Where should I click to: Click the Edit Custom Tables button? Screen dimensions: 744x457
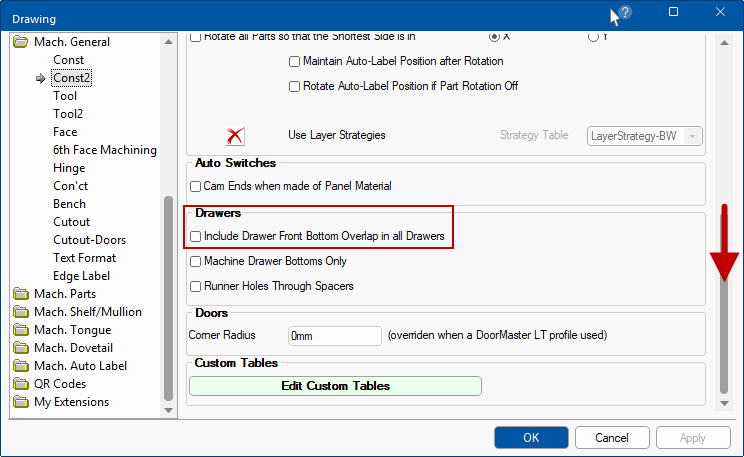(x=335, y=386)
